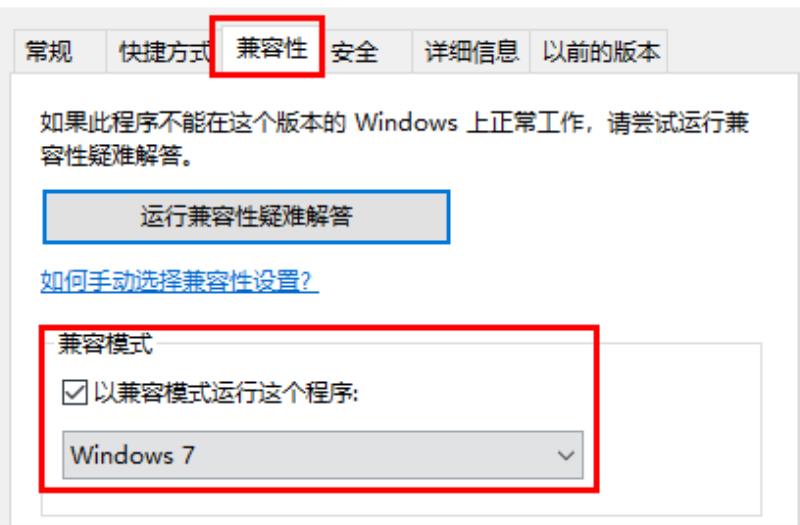Click the question mark ending the help link
This screenshot has width=800, height=525.
[307, 281]
